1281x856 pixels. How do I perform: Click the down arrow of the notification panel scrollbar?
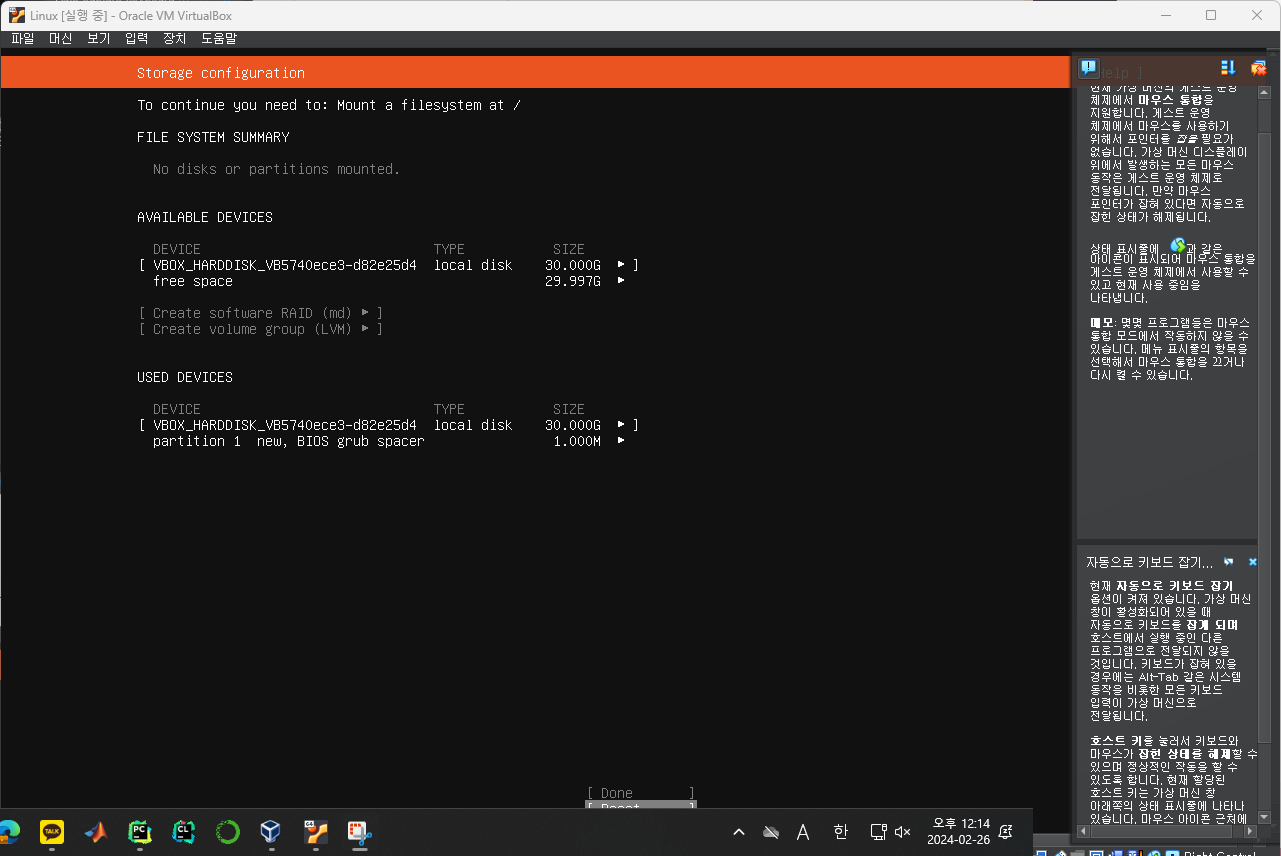click(x=1263, y=818)
